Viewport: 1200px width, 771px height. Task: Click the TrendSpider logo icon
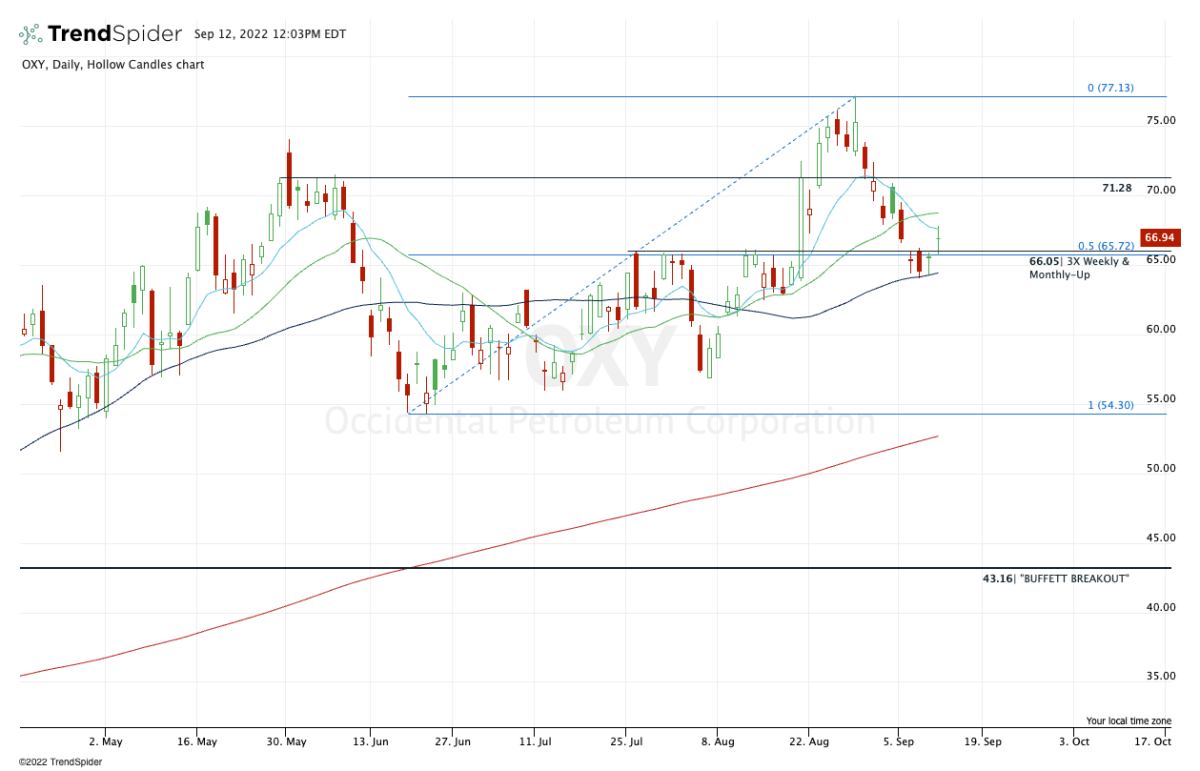point(30,33)
